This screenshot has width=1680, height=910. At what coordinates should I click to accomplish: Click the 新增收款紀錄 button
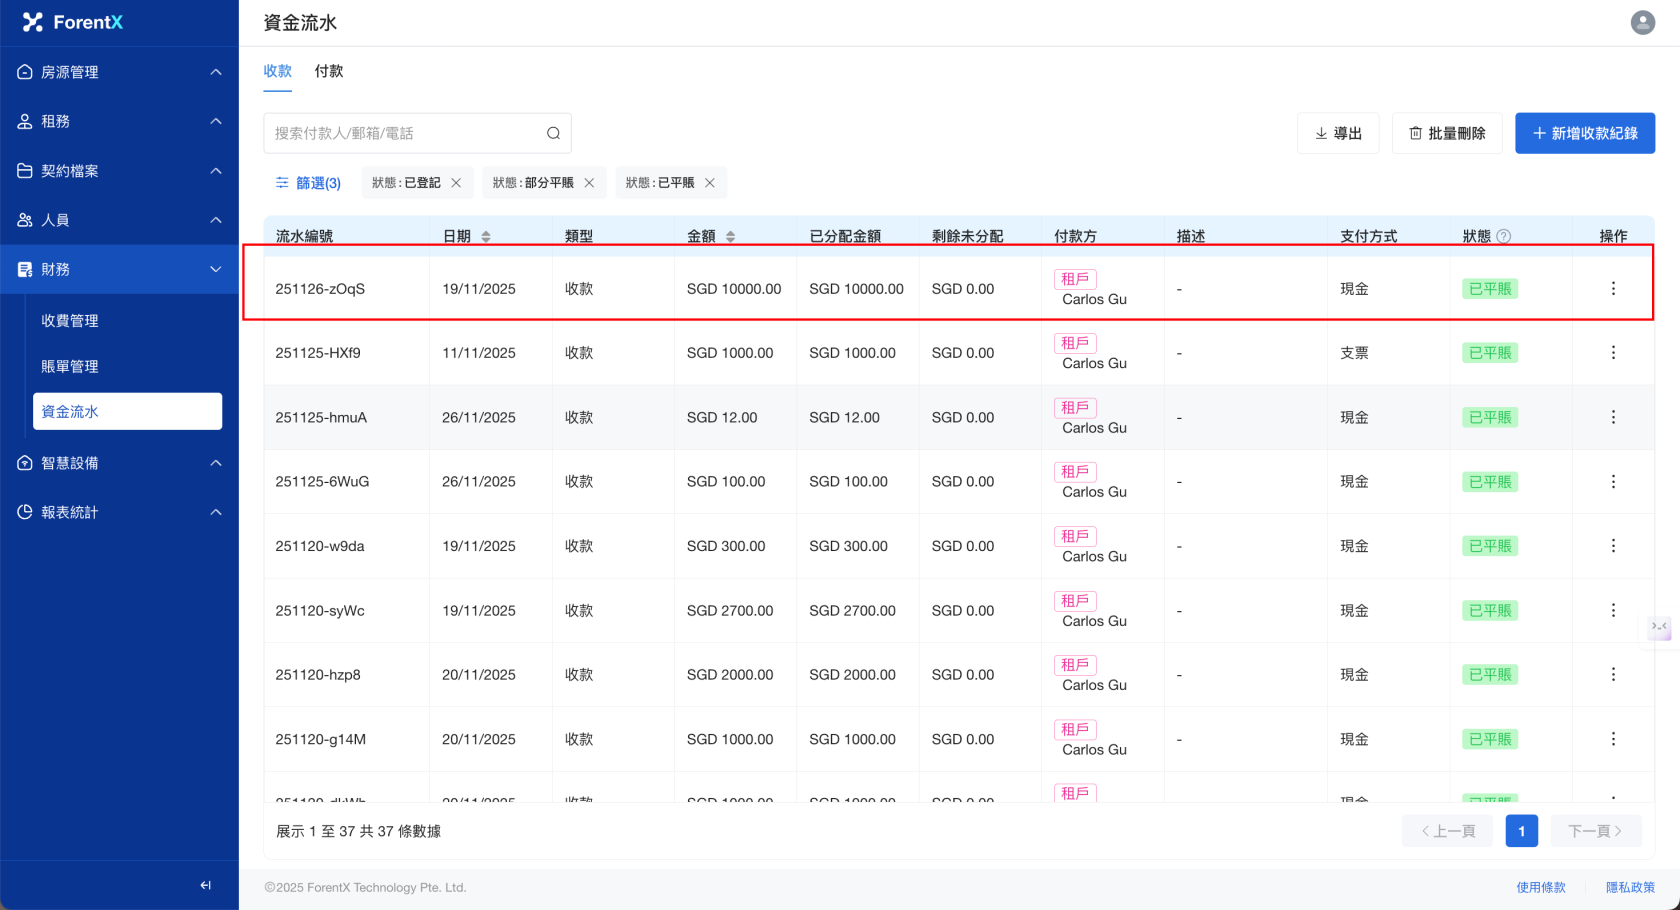(x=1584, y=133)
